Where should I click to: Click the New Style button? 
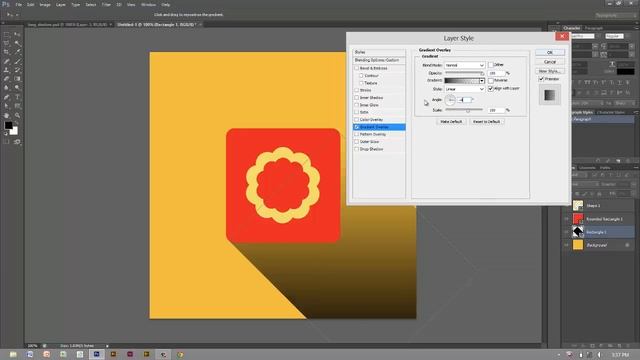pyautogui.click(x=550, y=71)
